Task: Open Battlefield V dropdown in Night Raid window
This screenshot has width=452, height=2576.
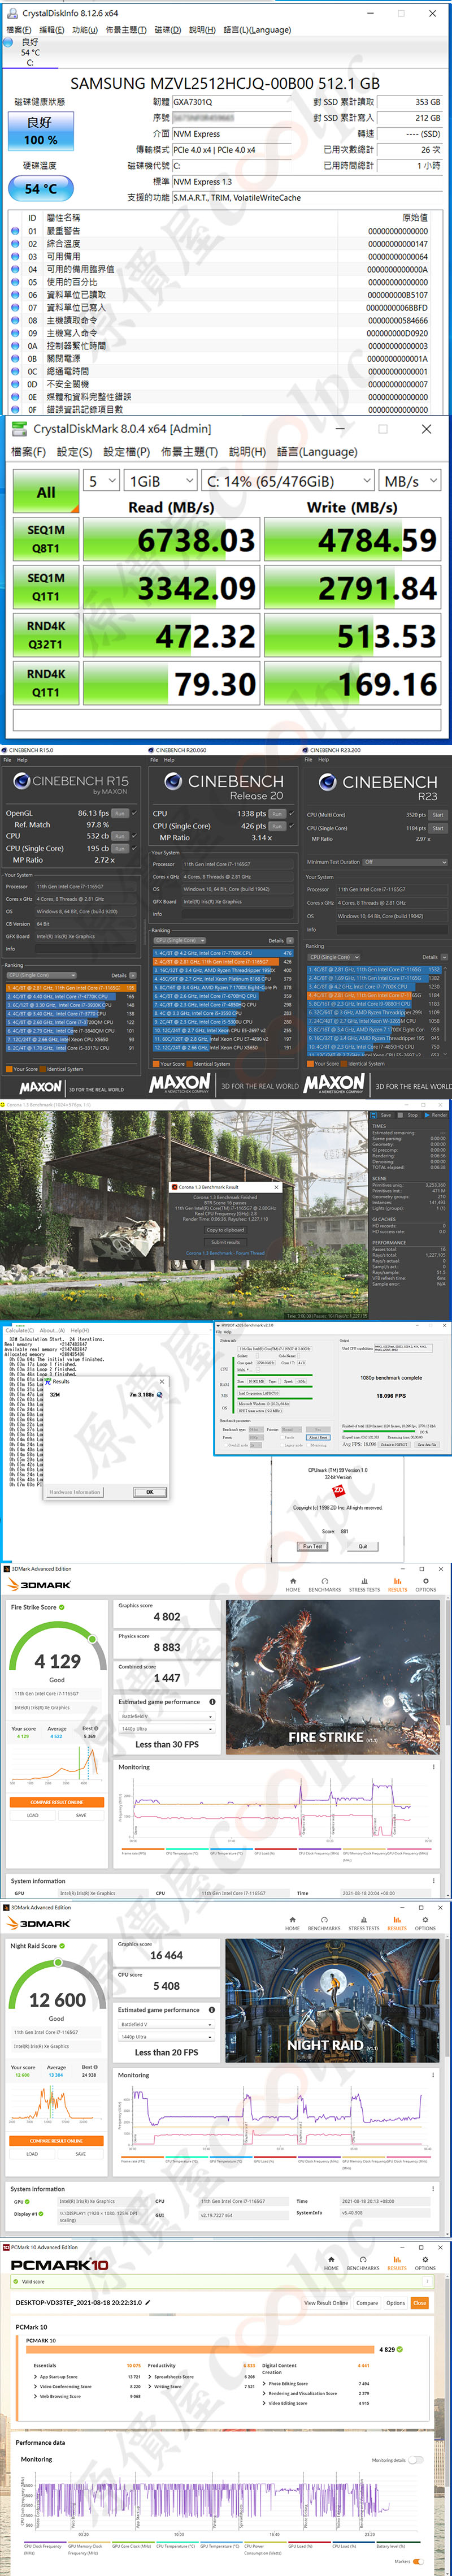Action: pyautogui.click(x=166, y=2024)
